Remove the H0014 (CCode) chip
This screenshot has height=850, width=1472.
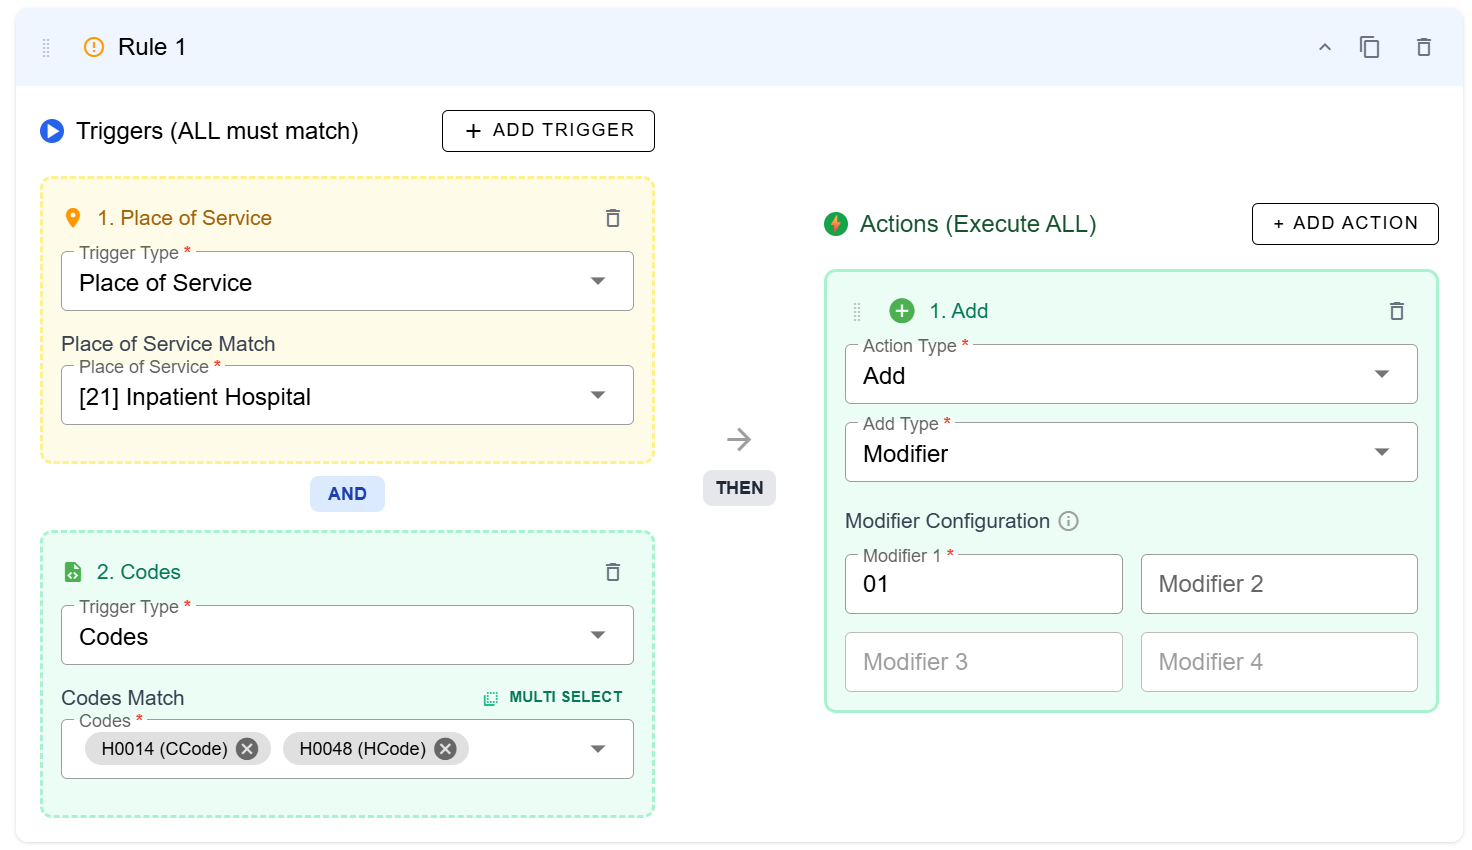(247, 749)
